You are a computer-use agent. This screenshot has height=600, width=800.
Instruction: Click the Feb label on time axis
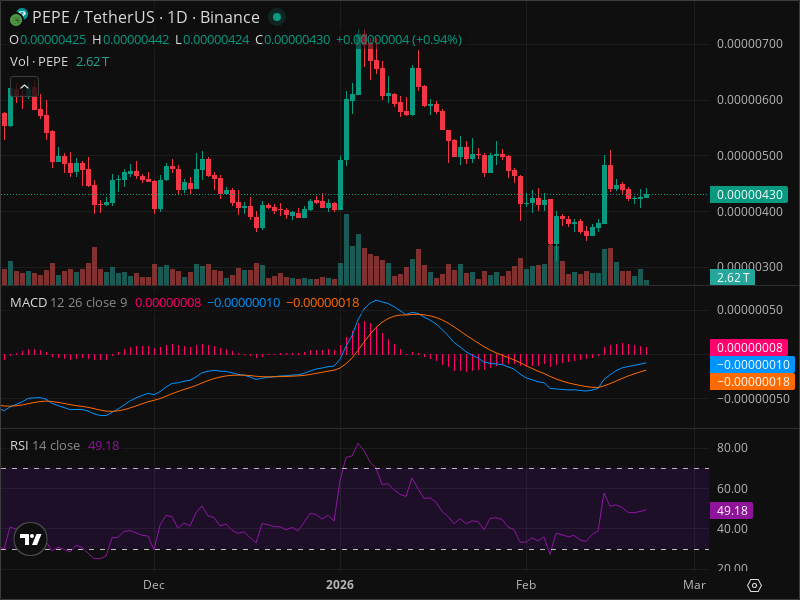(526, 585)
